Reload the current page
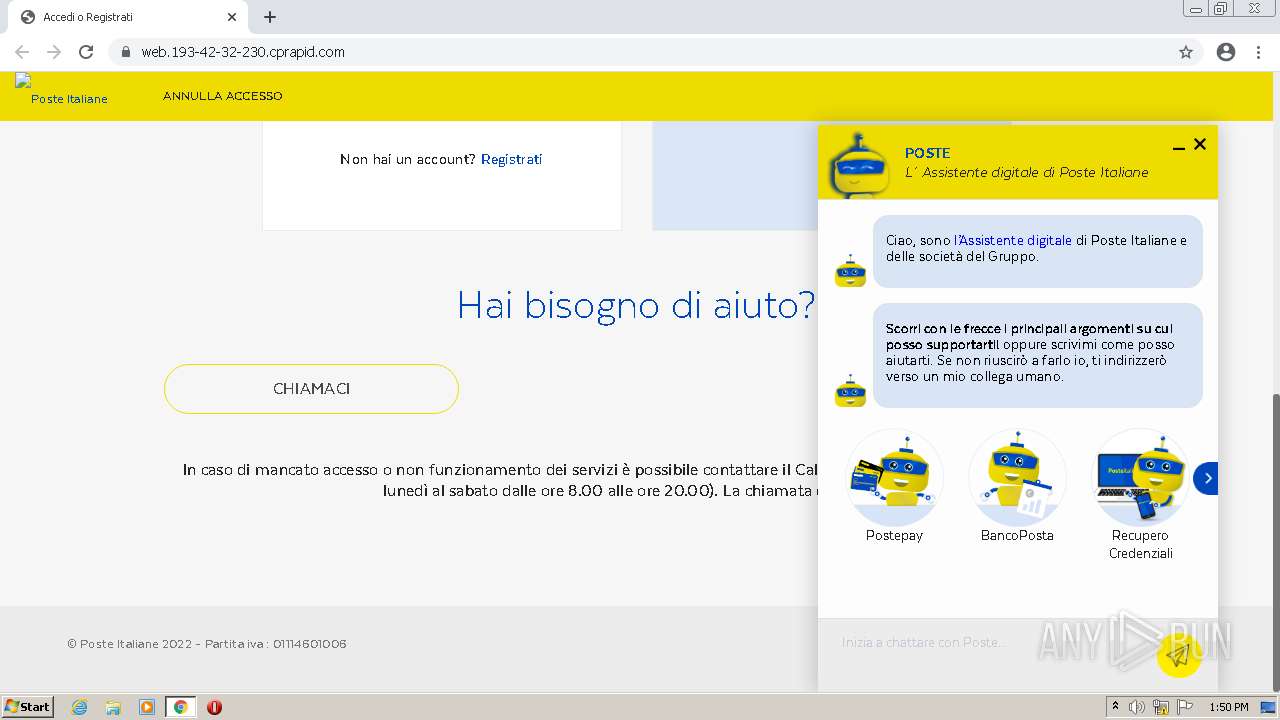The width and height of the screenshot is (1280, 720). click(86, 52)
